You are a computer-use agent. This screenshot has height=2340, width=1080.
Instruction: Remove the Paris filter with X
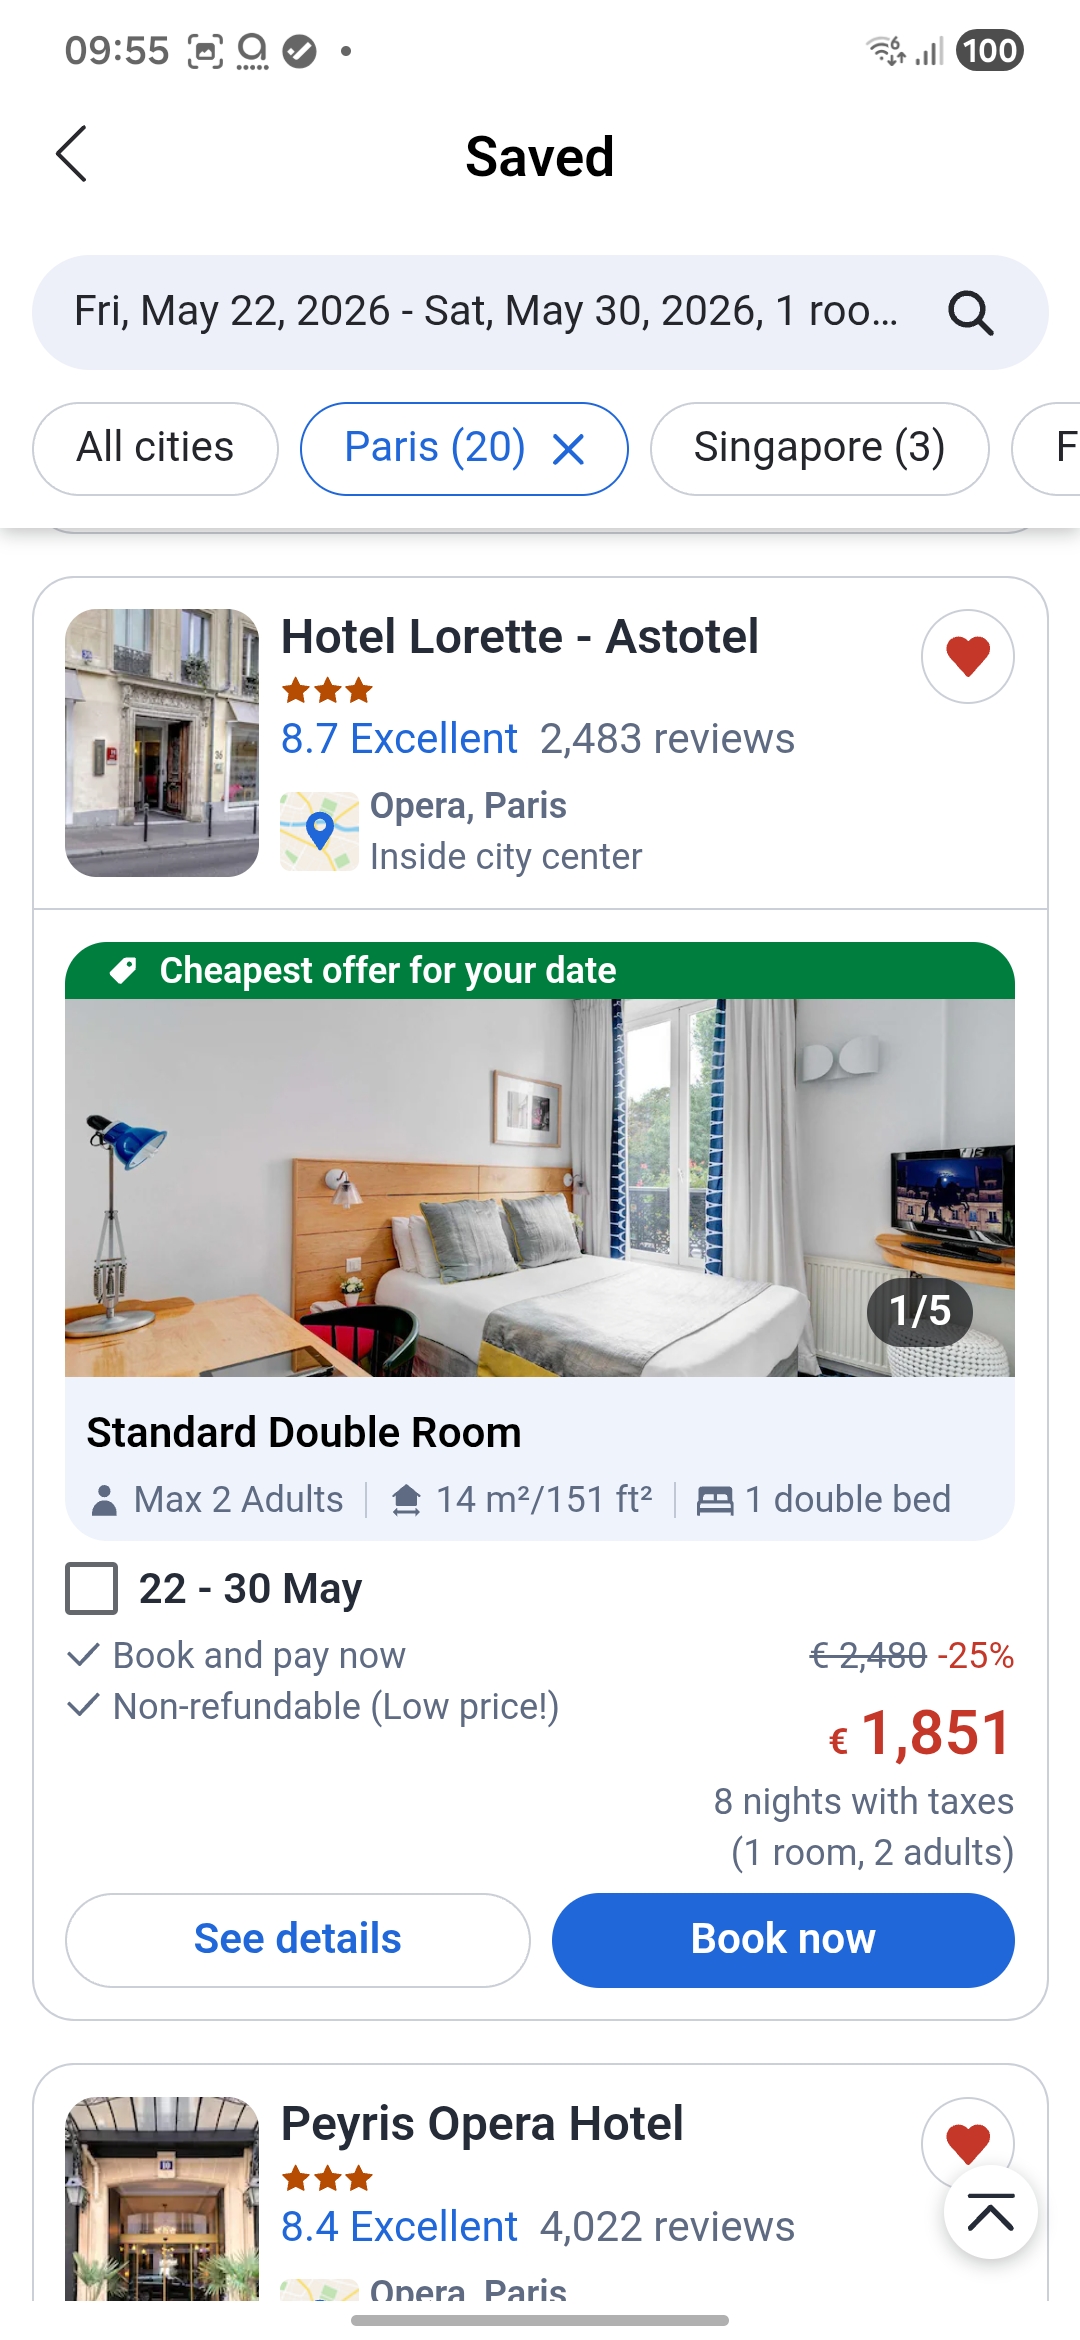[568, 450]
